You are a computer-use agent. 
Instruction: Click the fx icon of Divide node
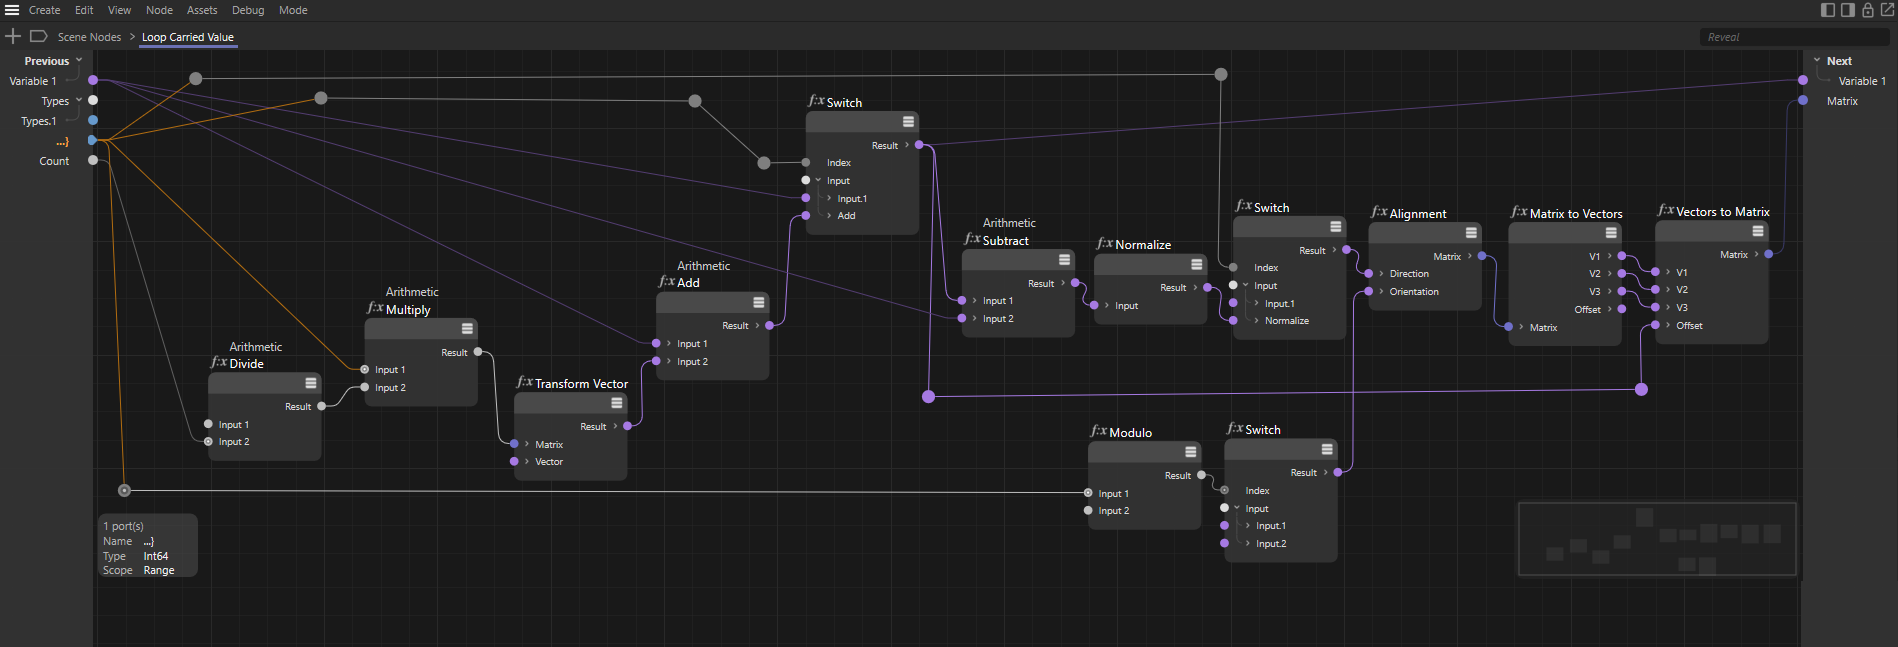tap(218, 363)
